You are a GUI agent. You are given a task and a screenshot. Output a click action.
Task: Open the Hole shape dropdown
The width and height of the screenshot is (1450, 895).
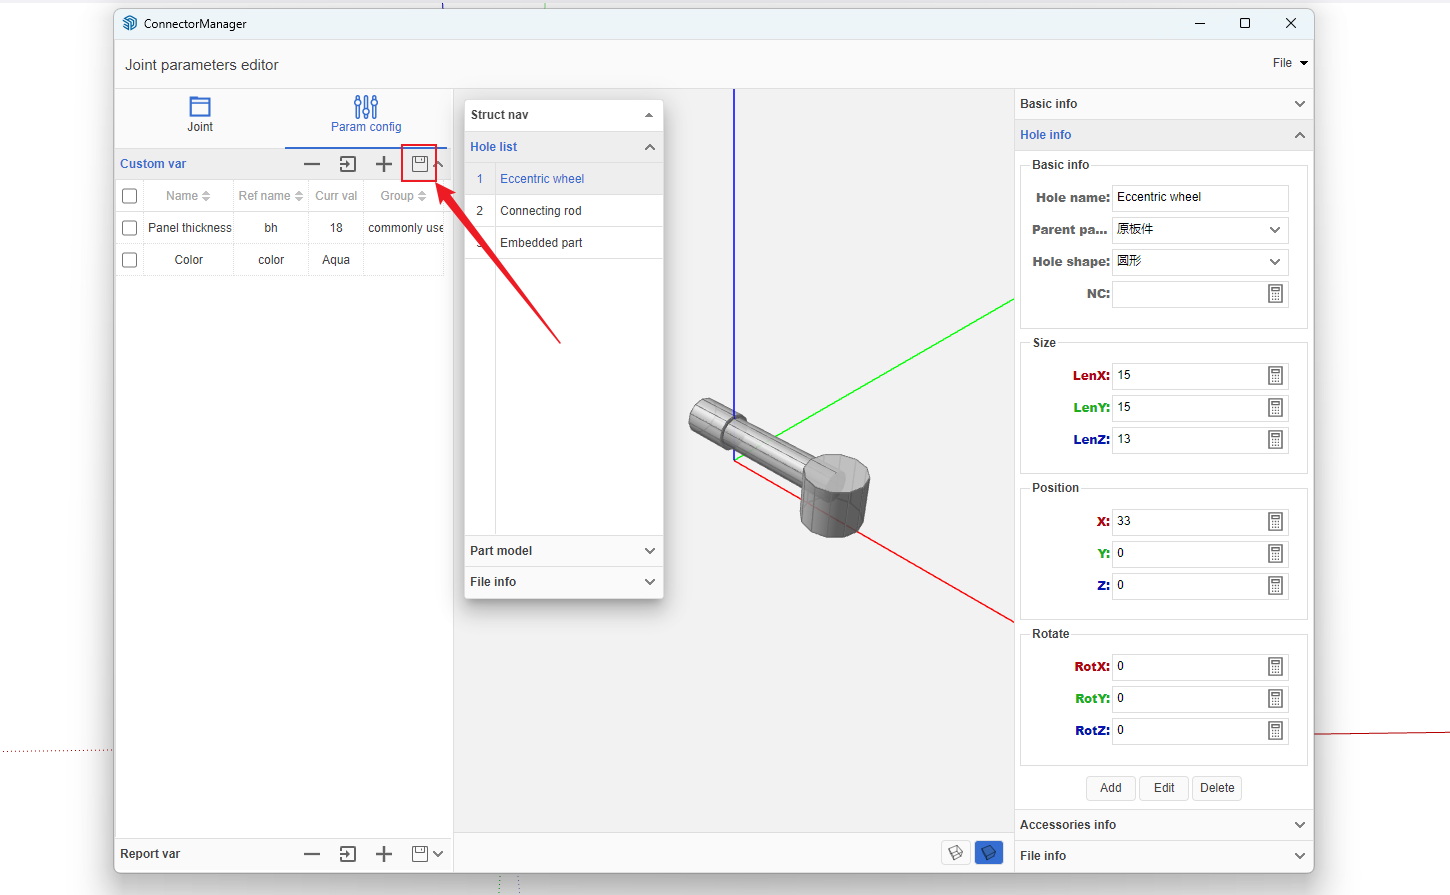1200,262
